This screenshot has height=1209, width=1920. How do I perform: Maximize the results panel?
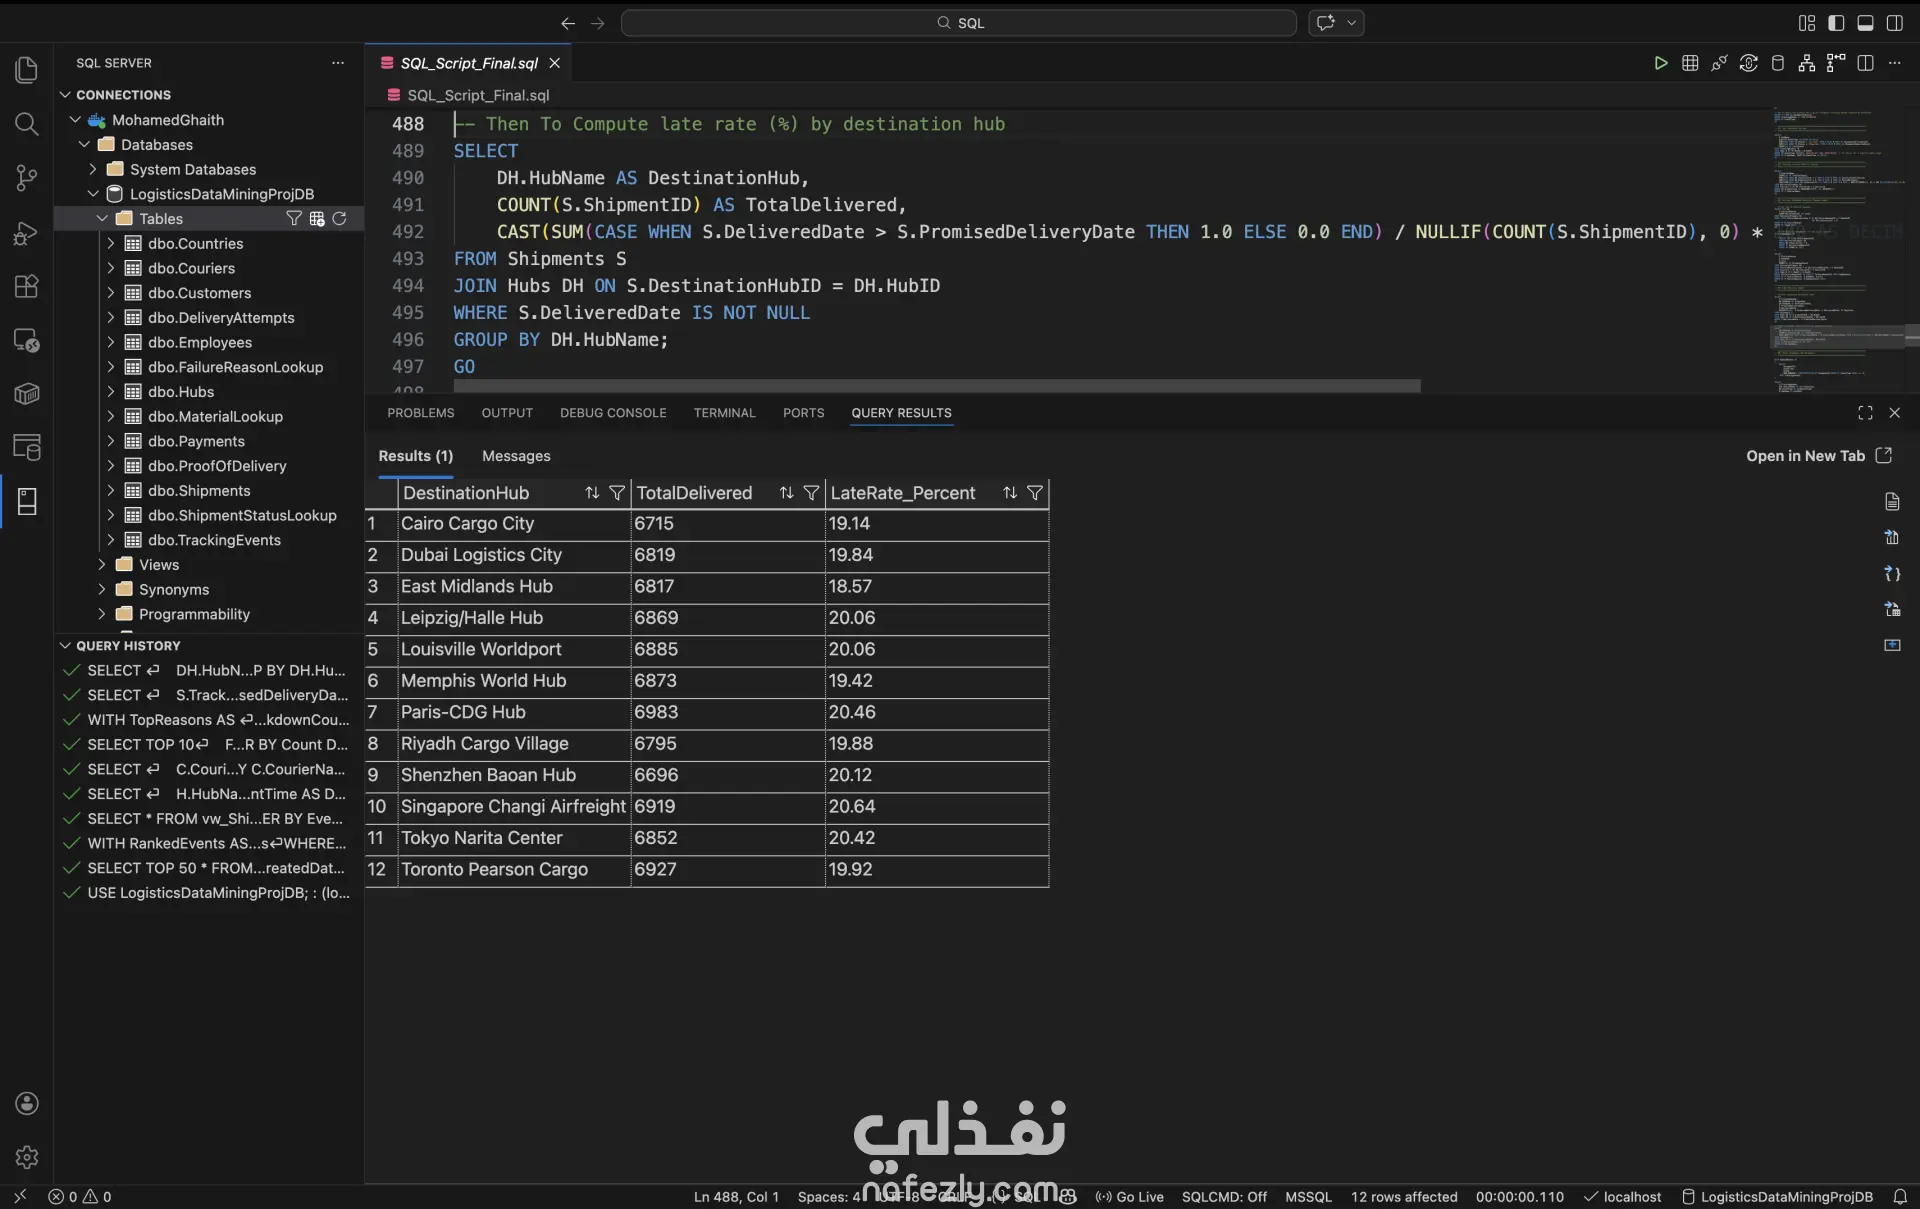[1865, 413]
